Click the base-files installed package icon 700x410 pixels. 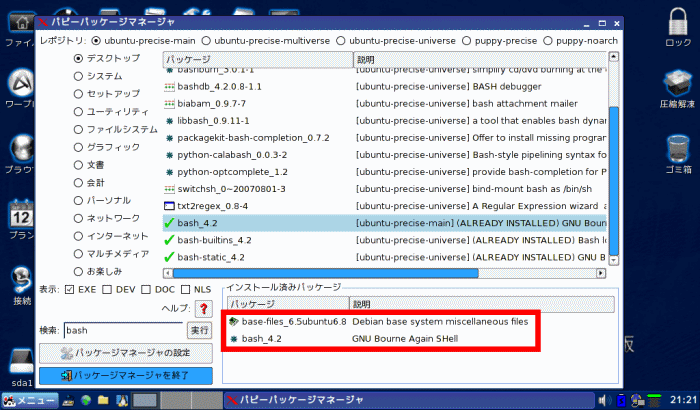tap(233, 322)
